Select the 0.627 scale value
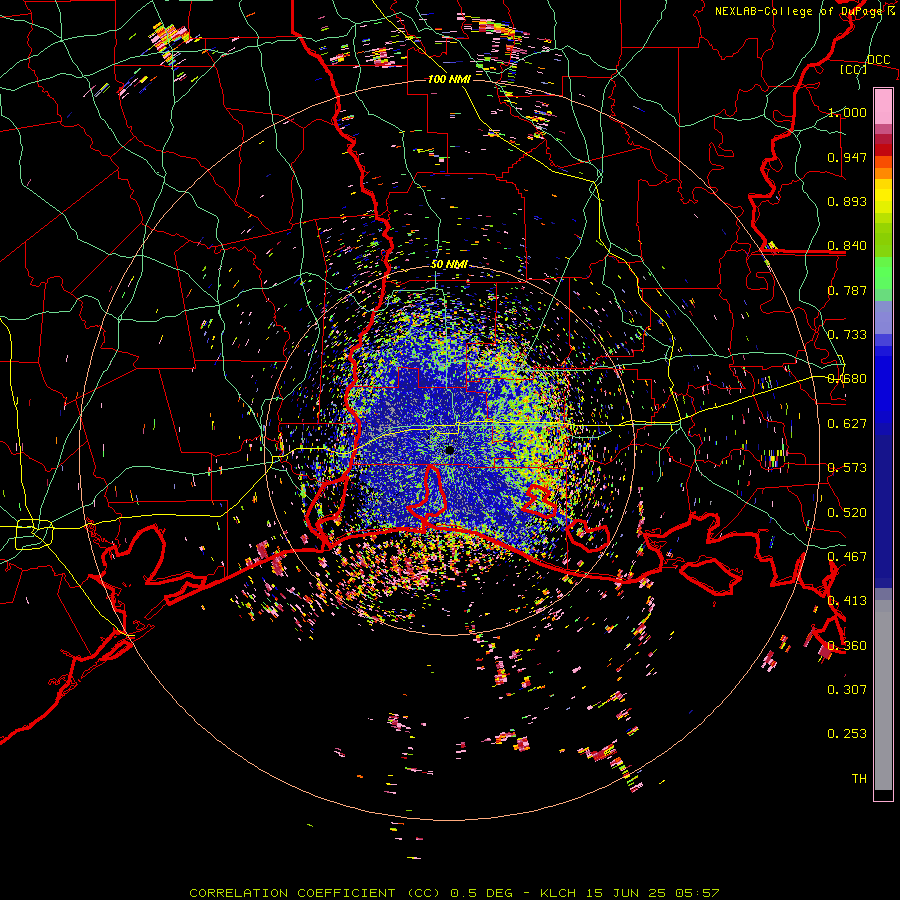Image resolution: width=900 pixels, height=900 pixels. [x=847, y=424]
